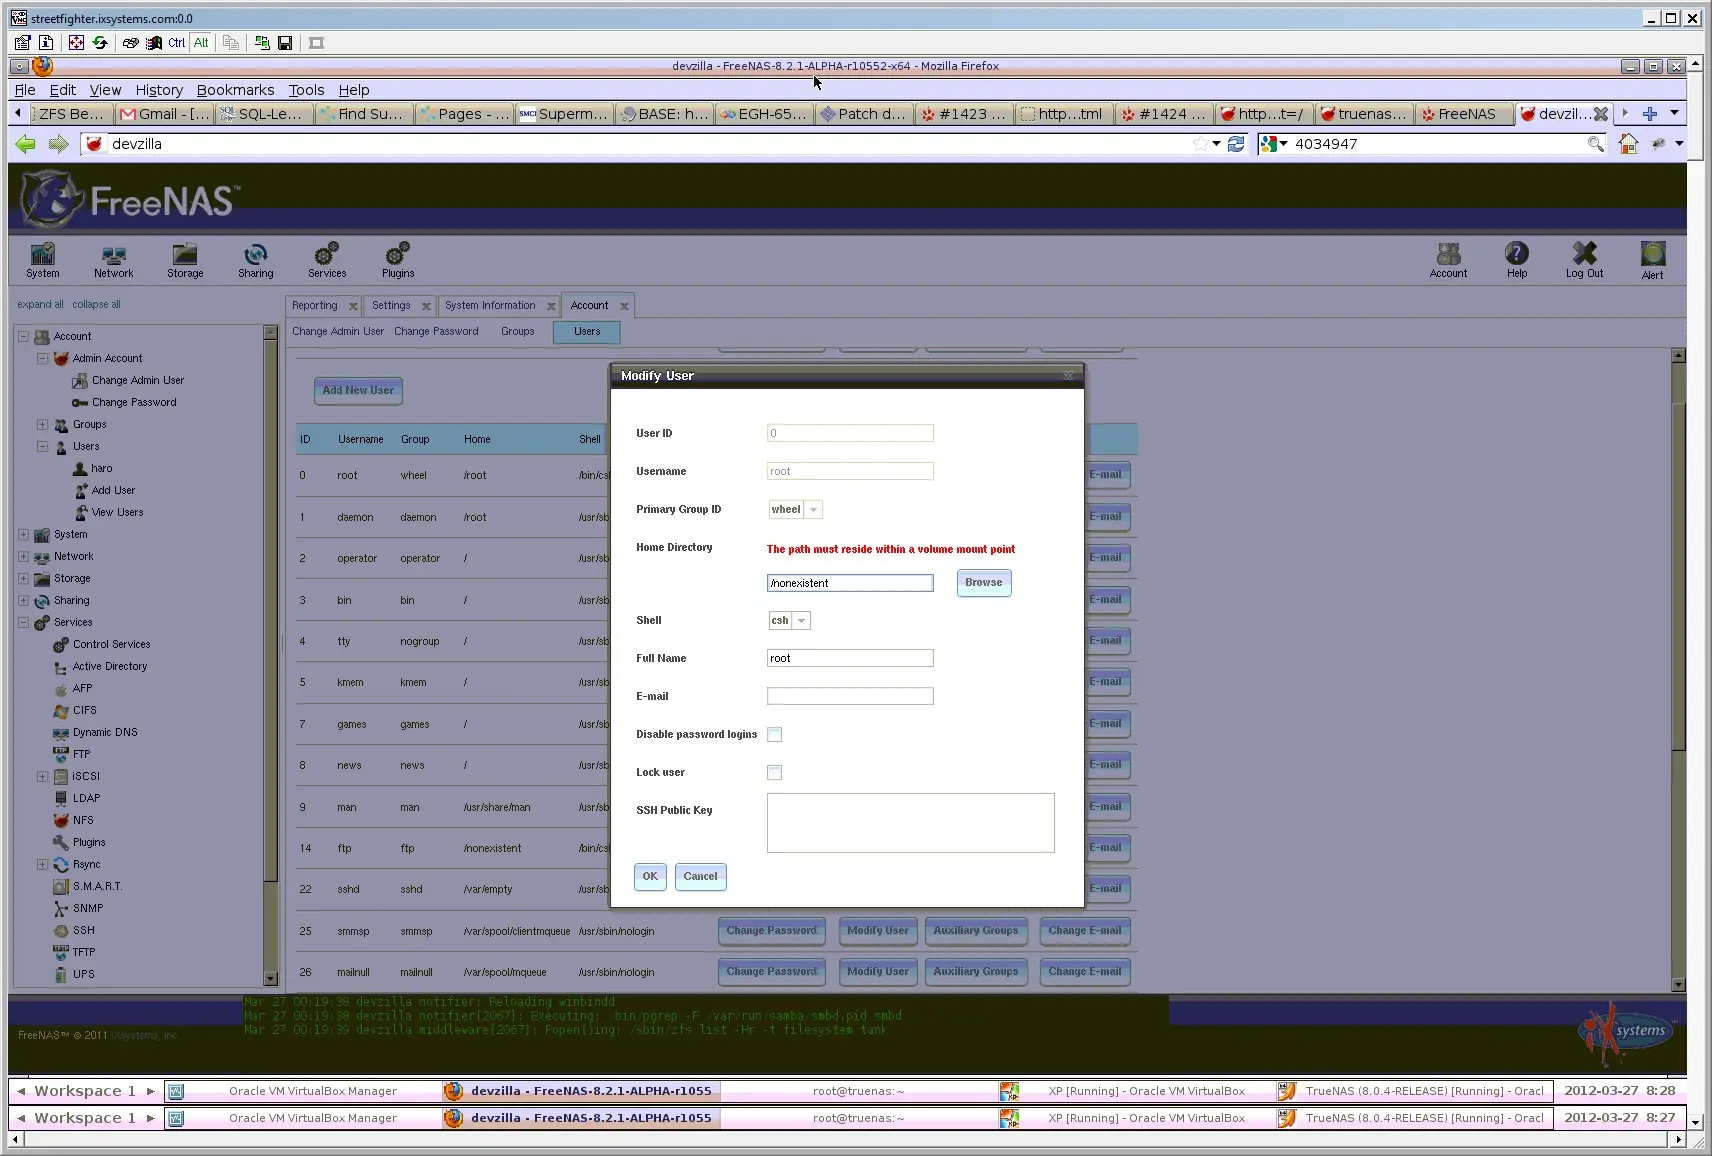
Task: Click the Firefox forward arrow
Action: [x=59, y=144]
